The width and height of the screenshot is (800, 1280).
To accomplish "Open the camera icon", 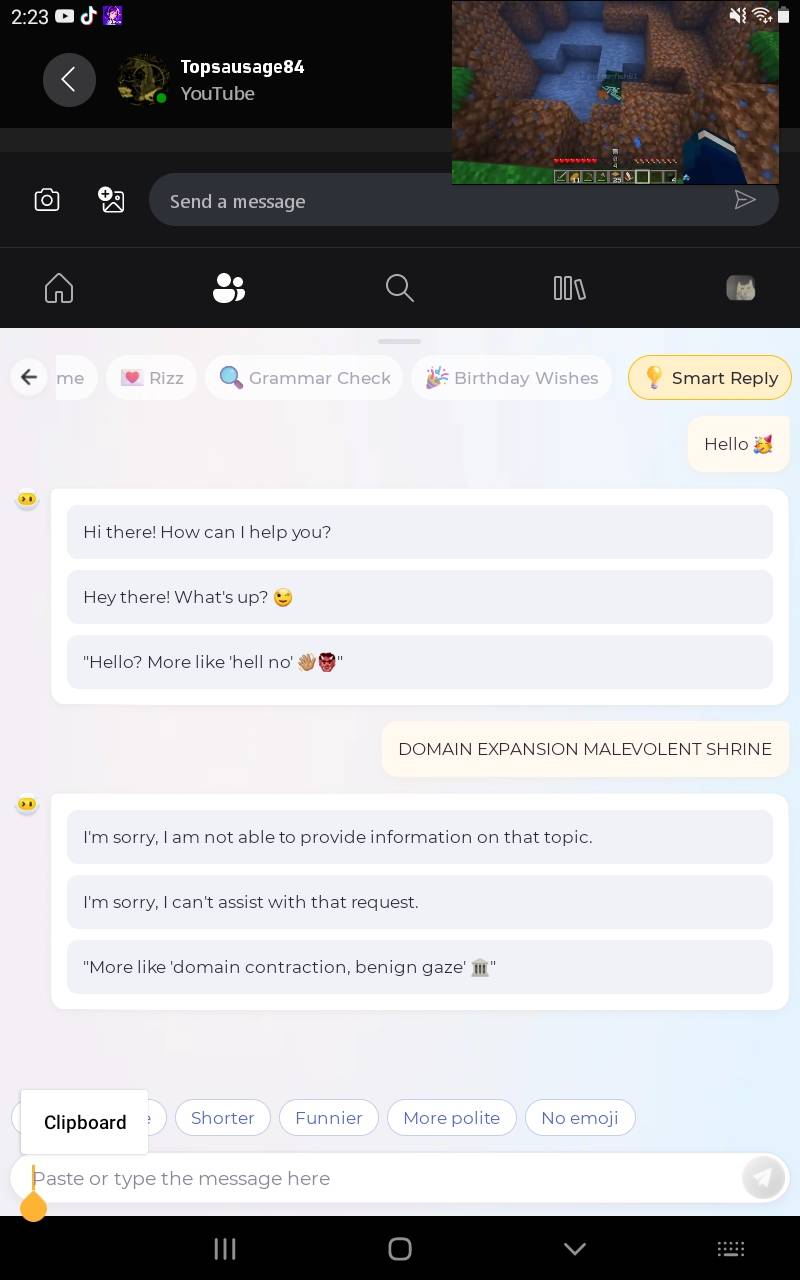I will pyautogui.click(x=47, y=200).
